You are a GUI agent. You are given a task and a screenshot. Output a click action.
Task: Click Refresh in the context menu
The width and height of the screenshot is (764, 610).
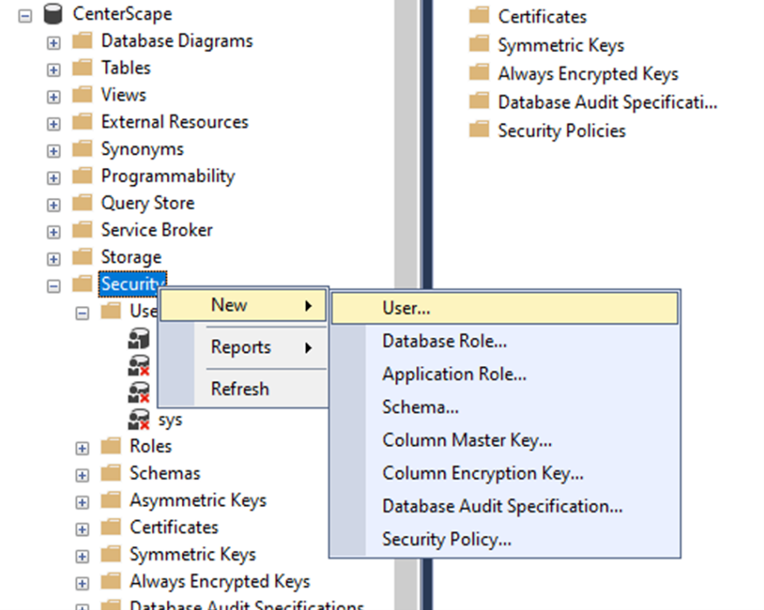point(239,389)
